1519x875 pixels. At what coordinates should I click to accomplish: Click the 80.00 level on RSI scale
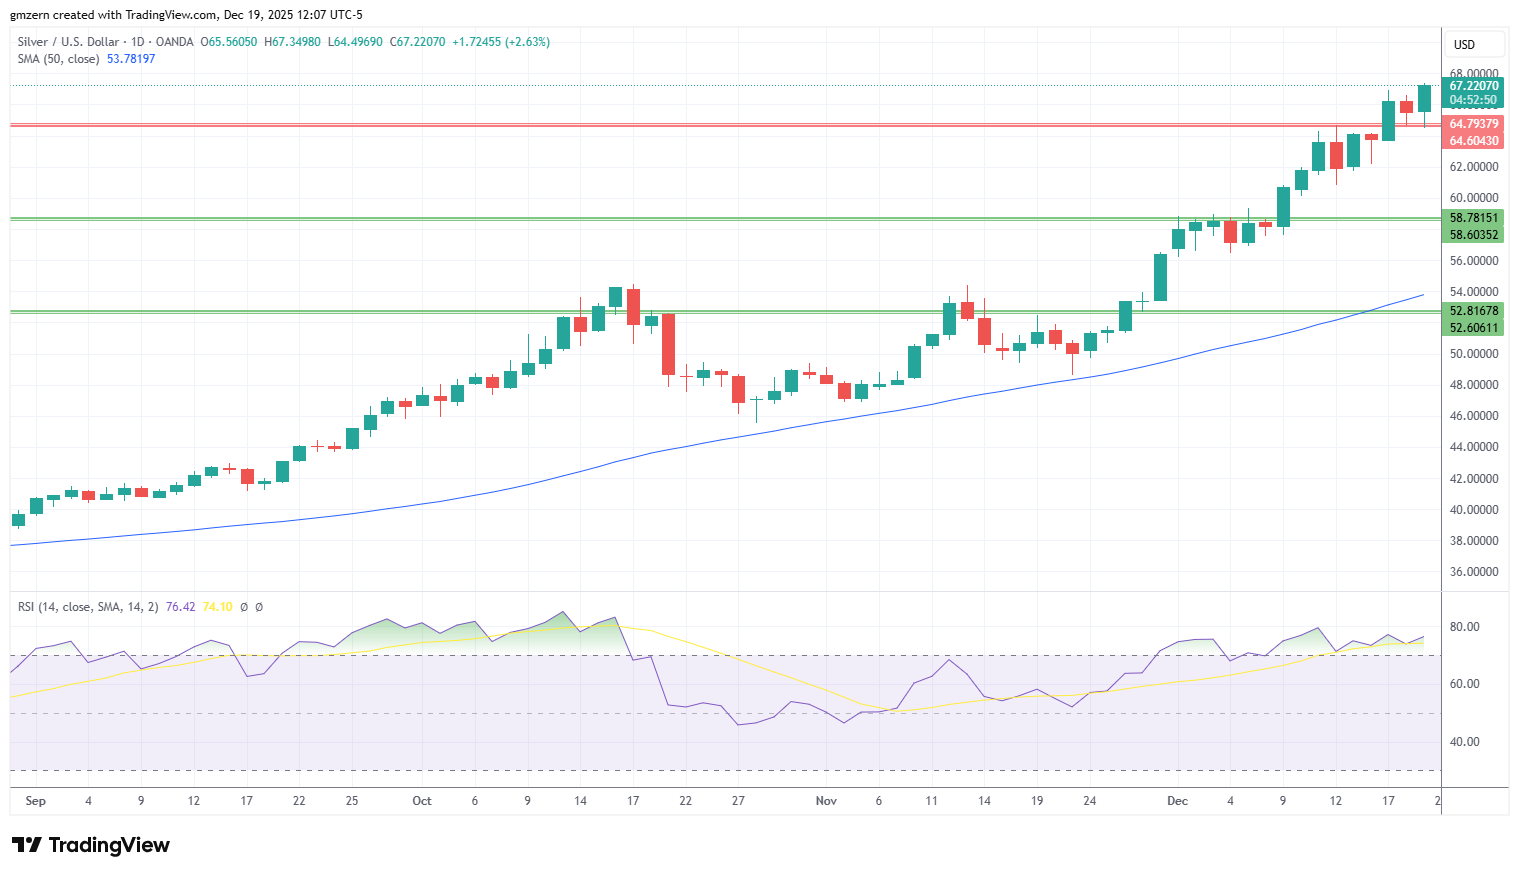click(1465, 627)
